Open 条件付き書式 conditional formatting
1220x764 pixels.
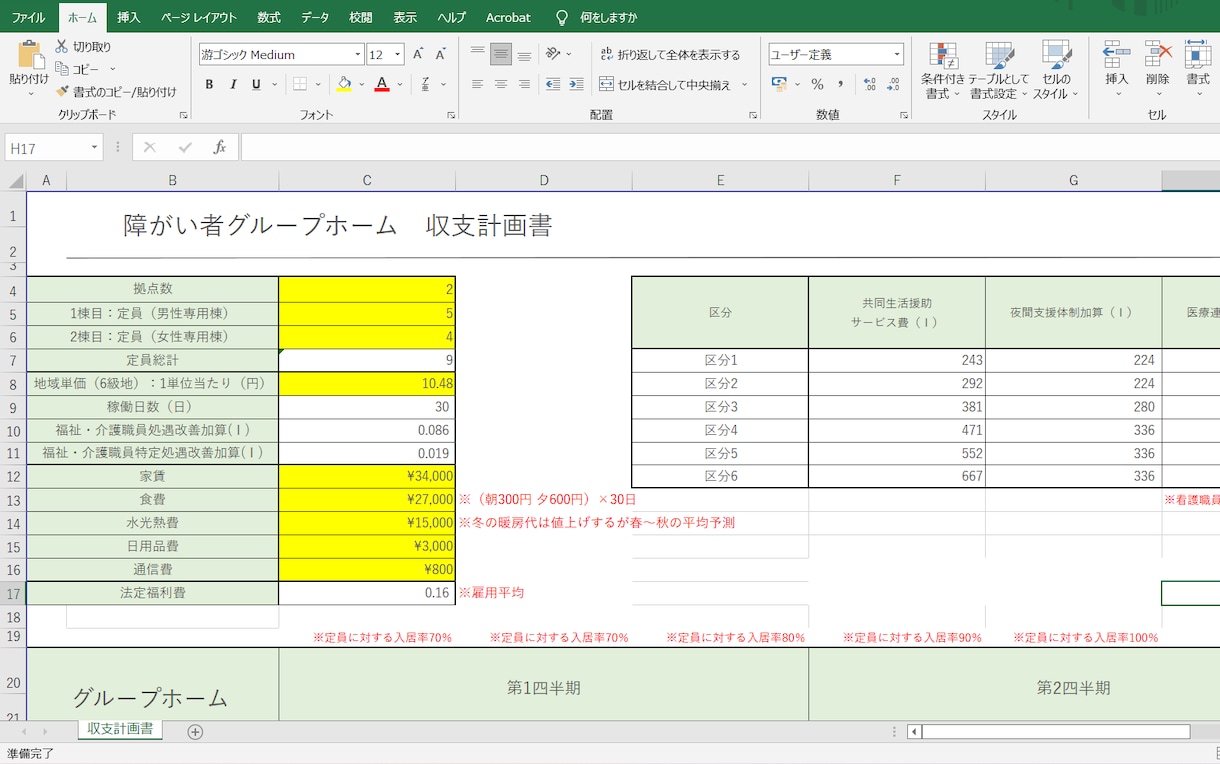(943, 70)
